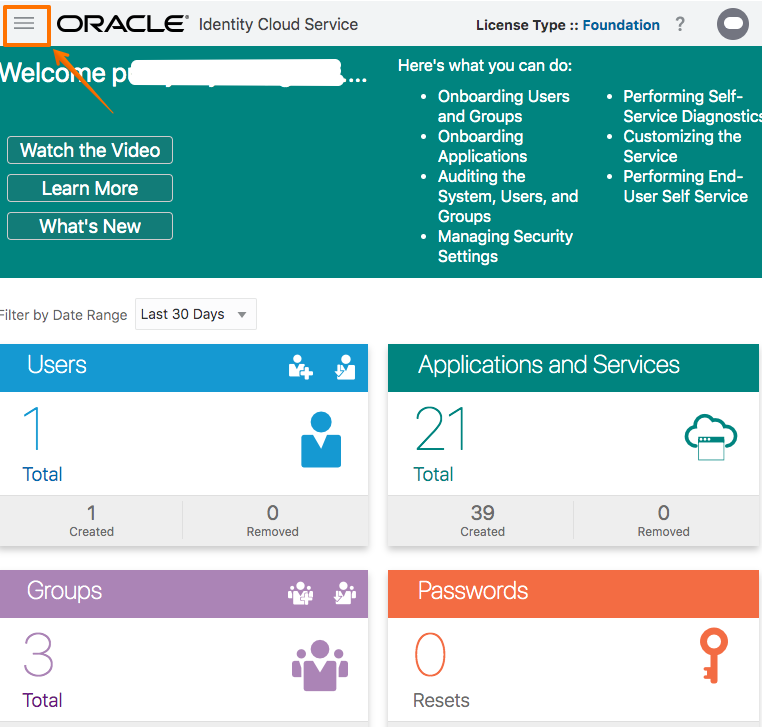Click the Foundation license type link

point(621,25)
